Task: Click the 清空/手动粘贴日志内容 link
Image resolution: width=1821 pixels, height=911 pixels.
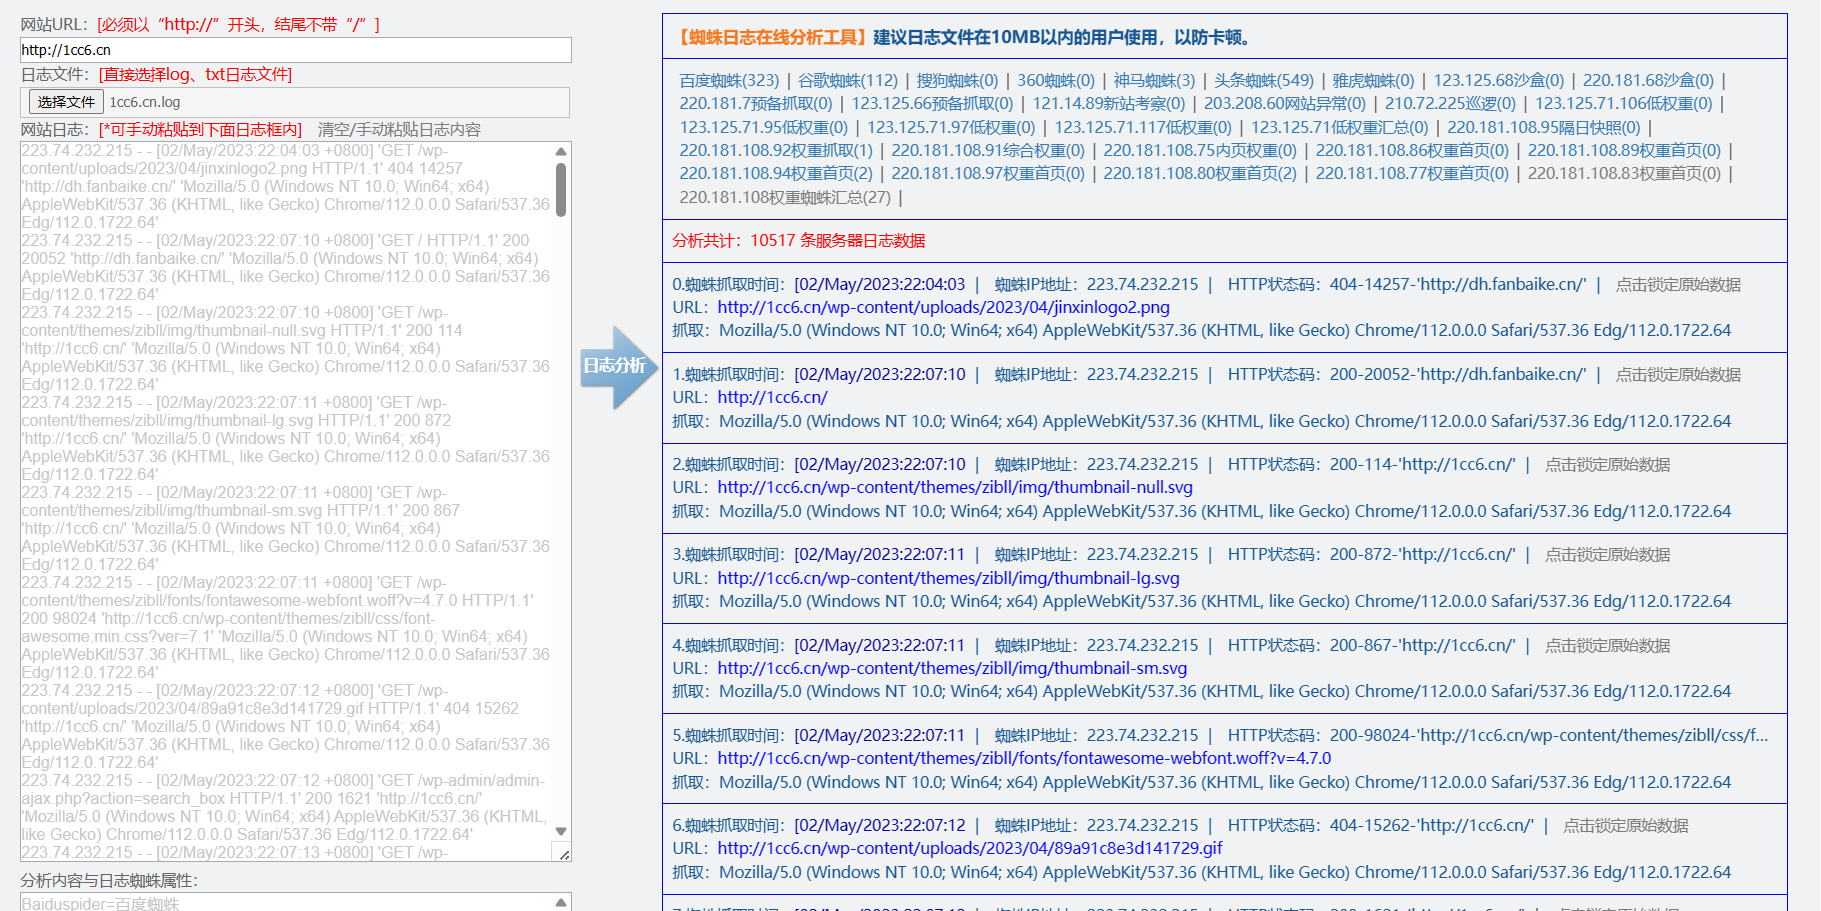Action: click(x=399, y=130)
